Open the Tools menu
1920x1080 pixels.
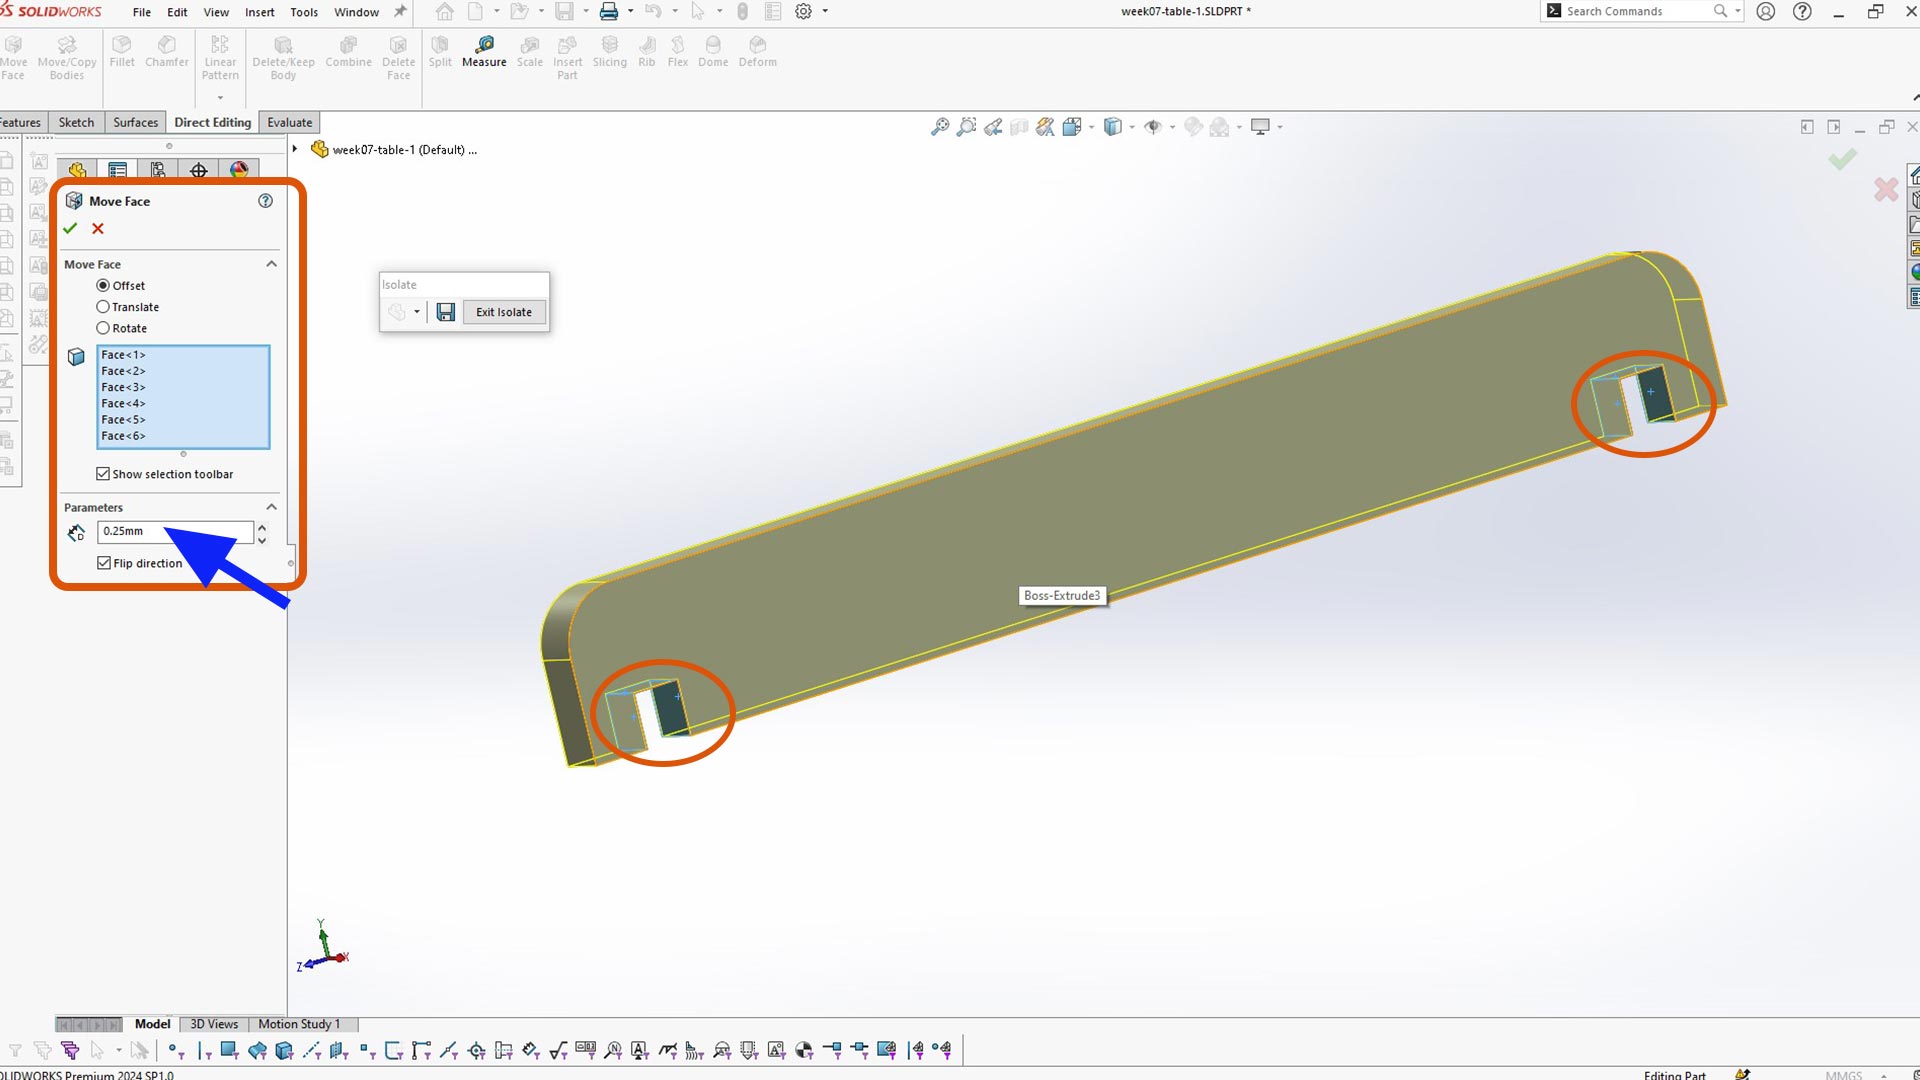click(304, 12)
